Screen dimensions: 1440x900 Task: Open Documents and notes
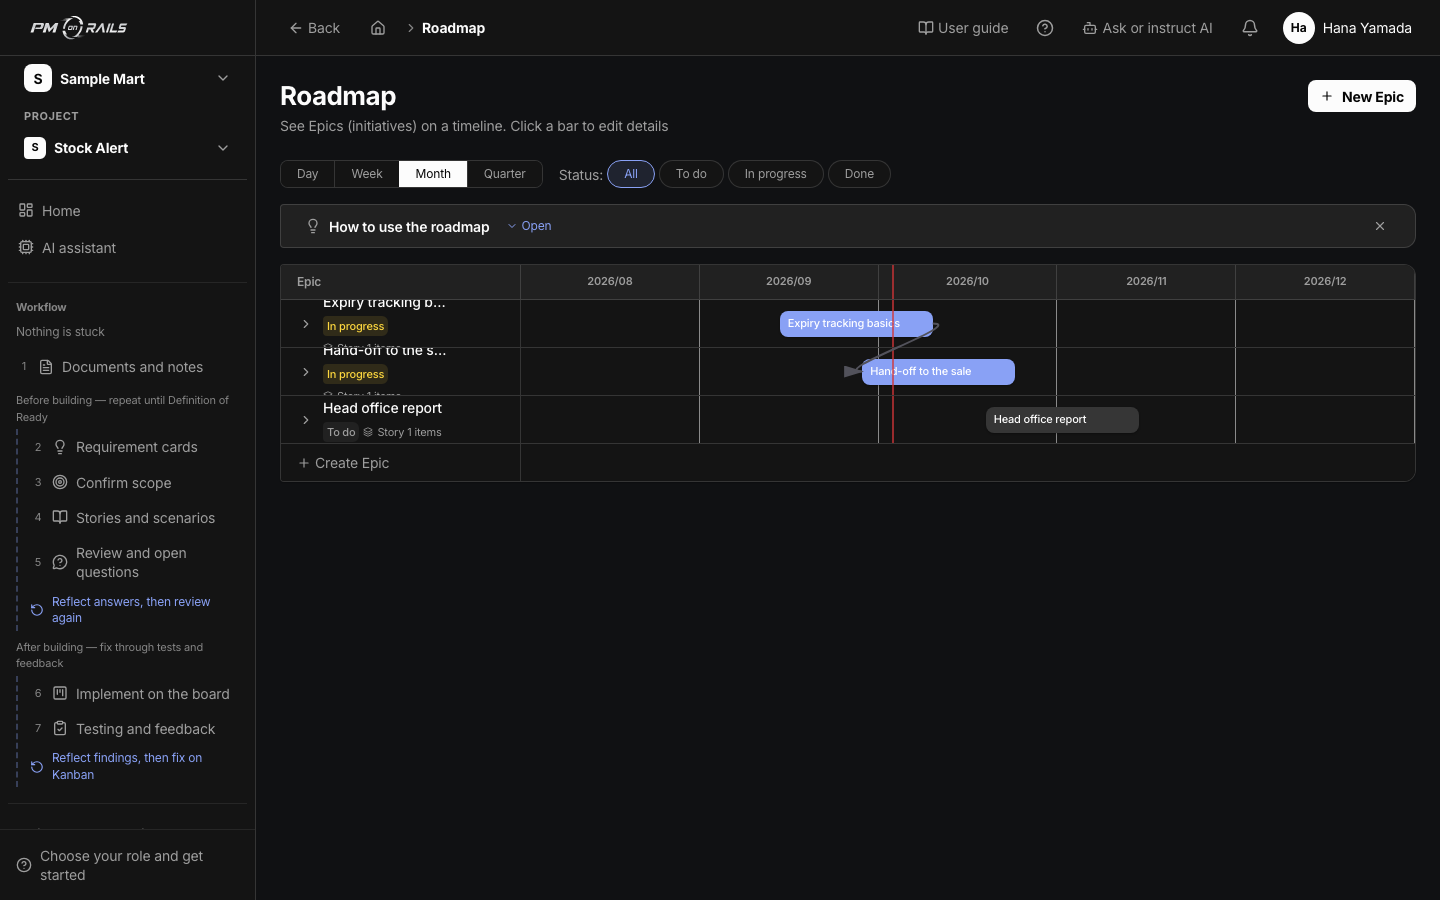tap(127, 367)
